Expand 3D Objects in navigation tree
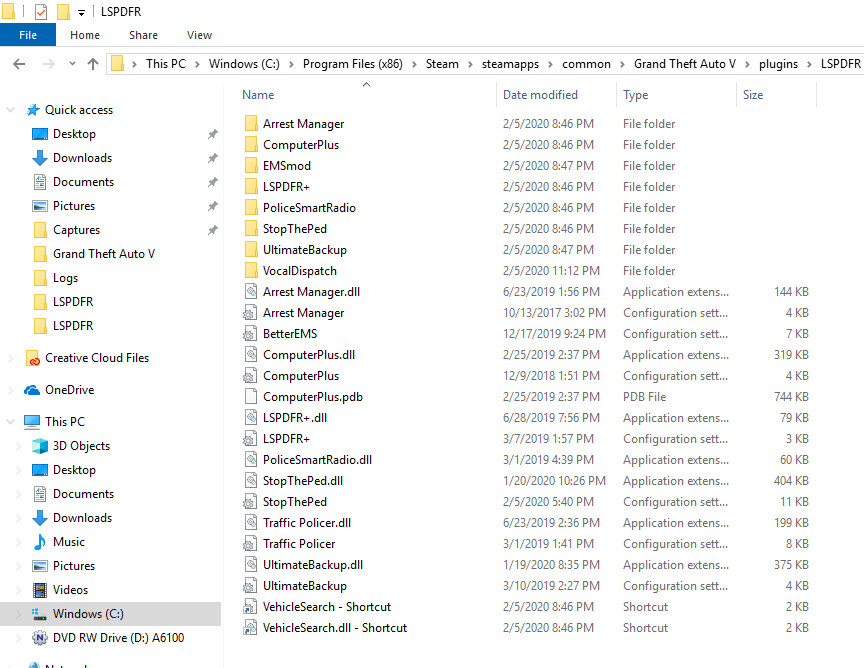 tap(19, 446)
